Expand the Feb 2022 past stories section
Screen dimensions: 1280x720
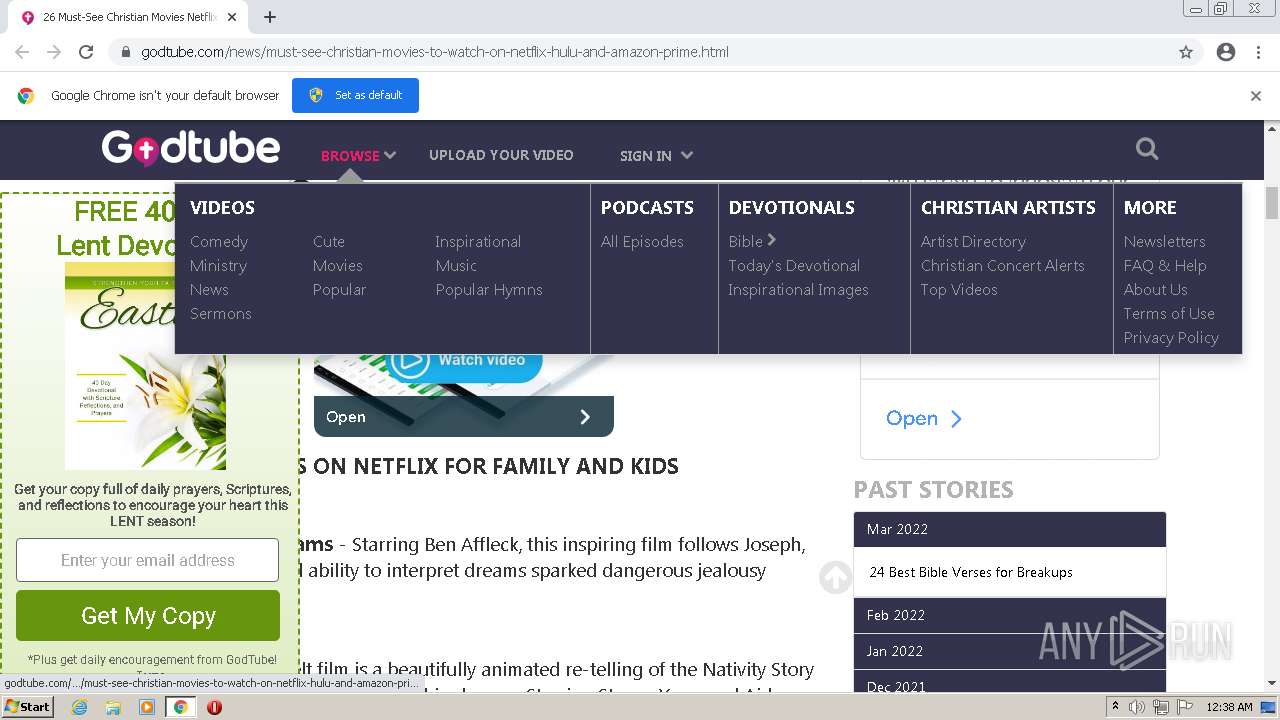(1010, 615)
